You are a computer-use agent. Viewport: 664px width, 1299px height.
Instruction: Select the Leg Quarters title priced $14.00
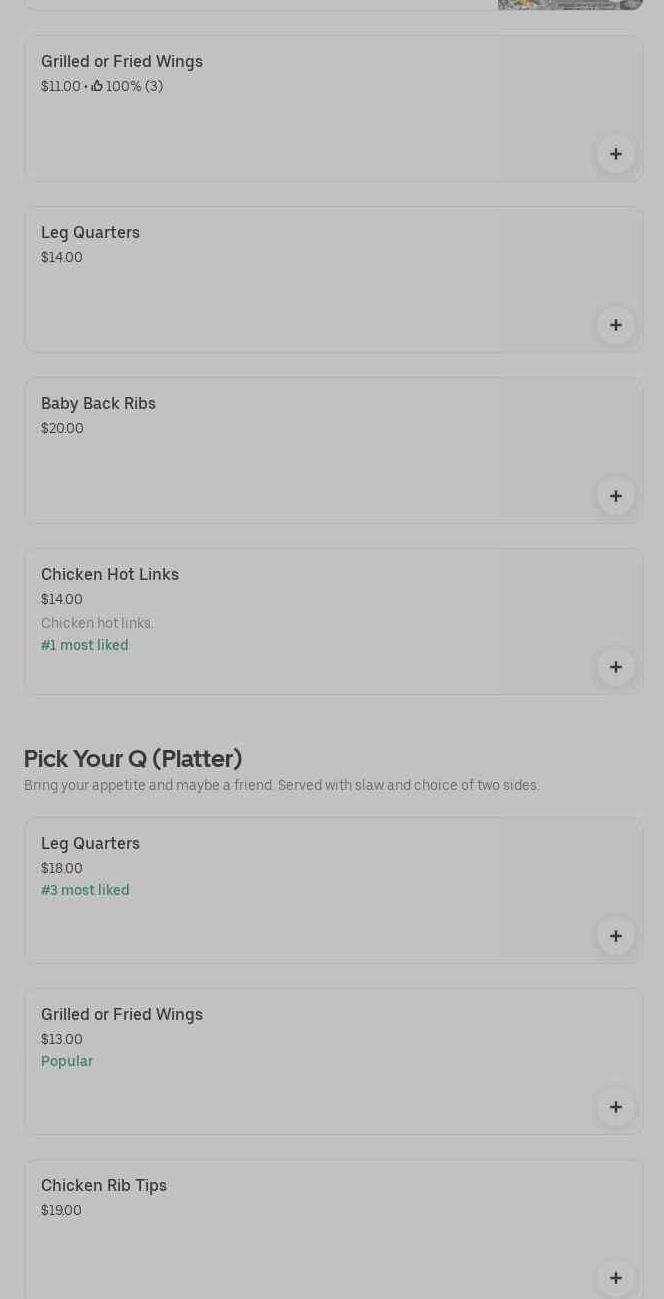pyautogui.click(x=90, y=233)
